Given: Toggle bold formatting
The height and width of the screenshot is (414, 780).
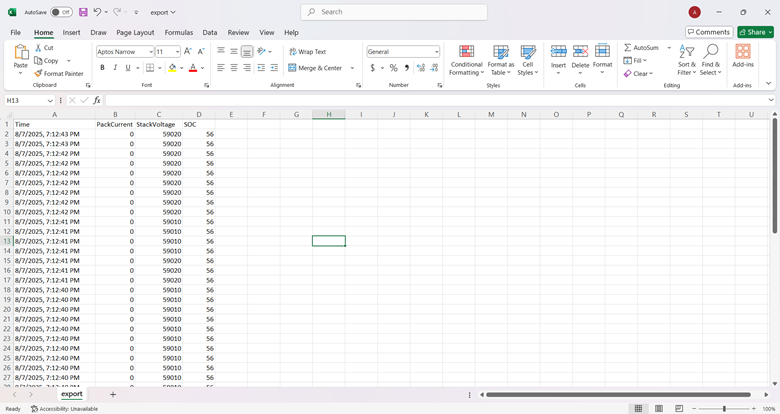Looking at the screenshot, I should [x=102, y=68].
